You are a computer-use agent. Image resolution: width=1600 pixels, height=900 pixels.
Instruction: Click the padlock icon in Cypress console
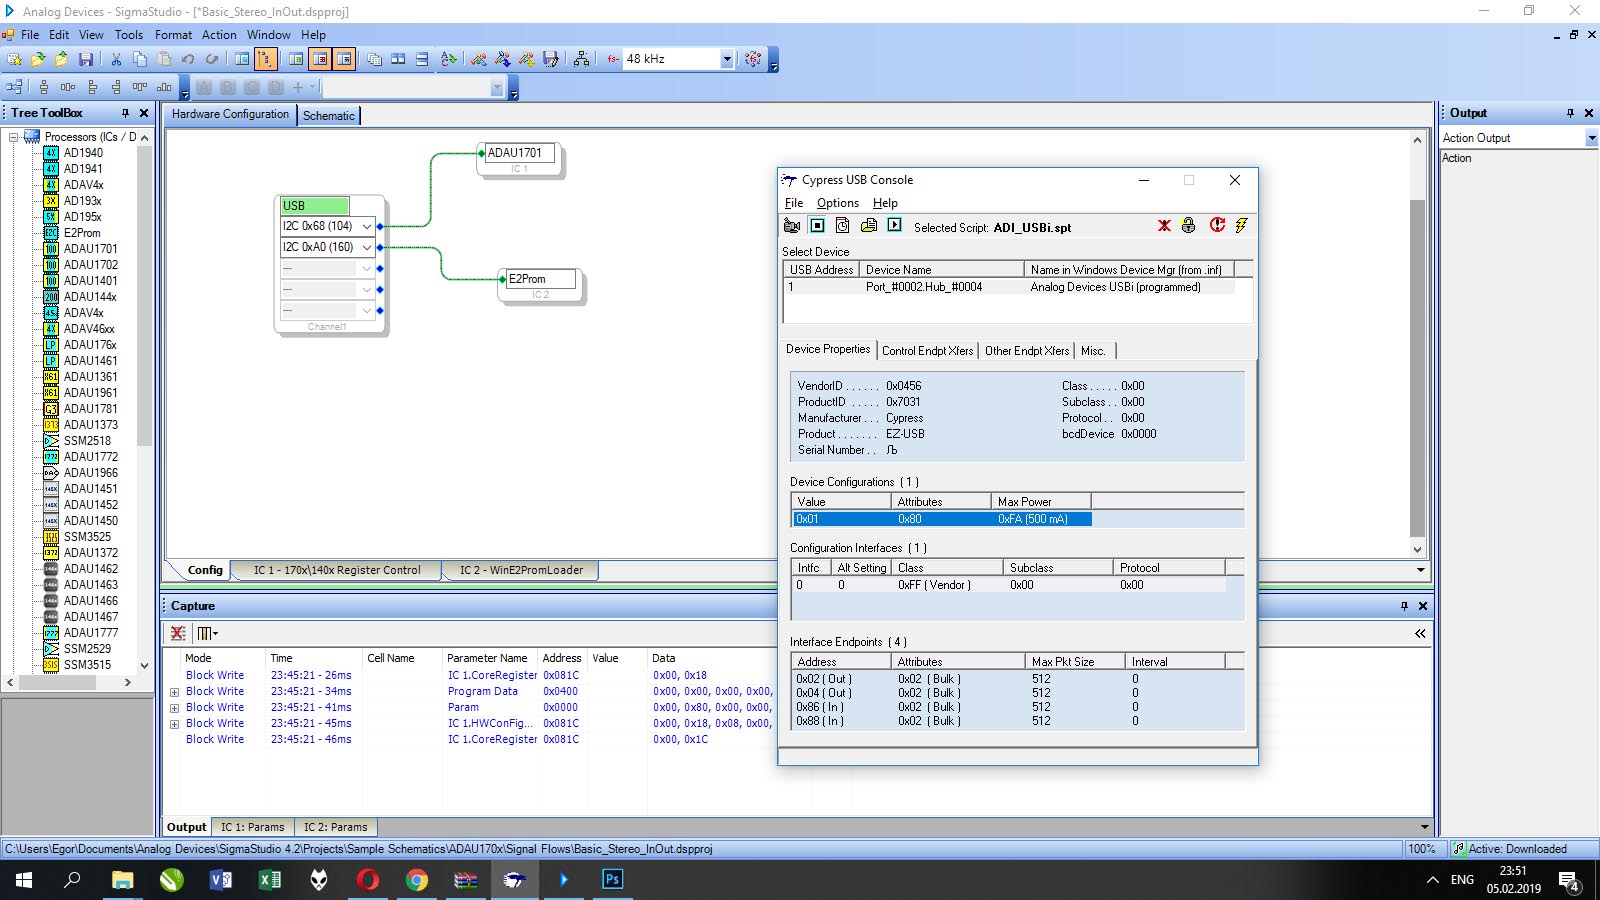(x=1189, y=226)
